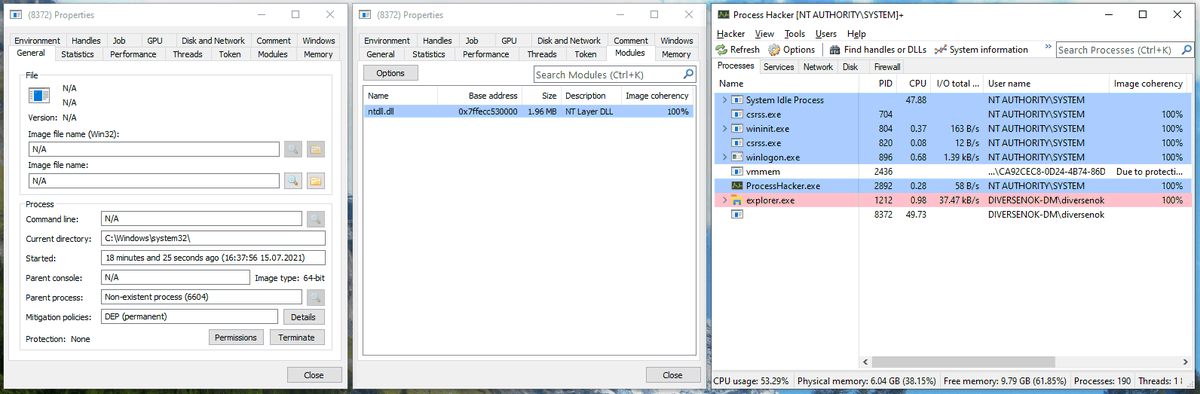This screenshot has height=394, width=1200.
Task: Click the magnifier icon next to Parent process field
Action: [x=316, y=297]
